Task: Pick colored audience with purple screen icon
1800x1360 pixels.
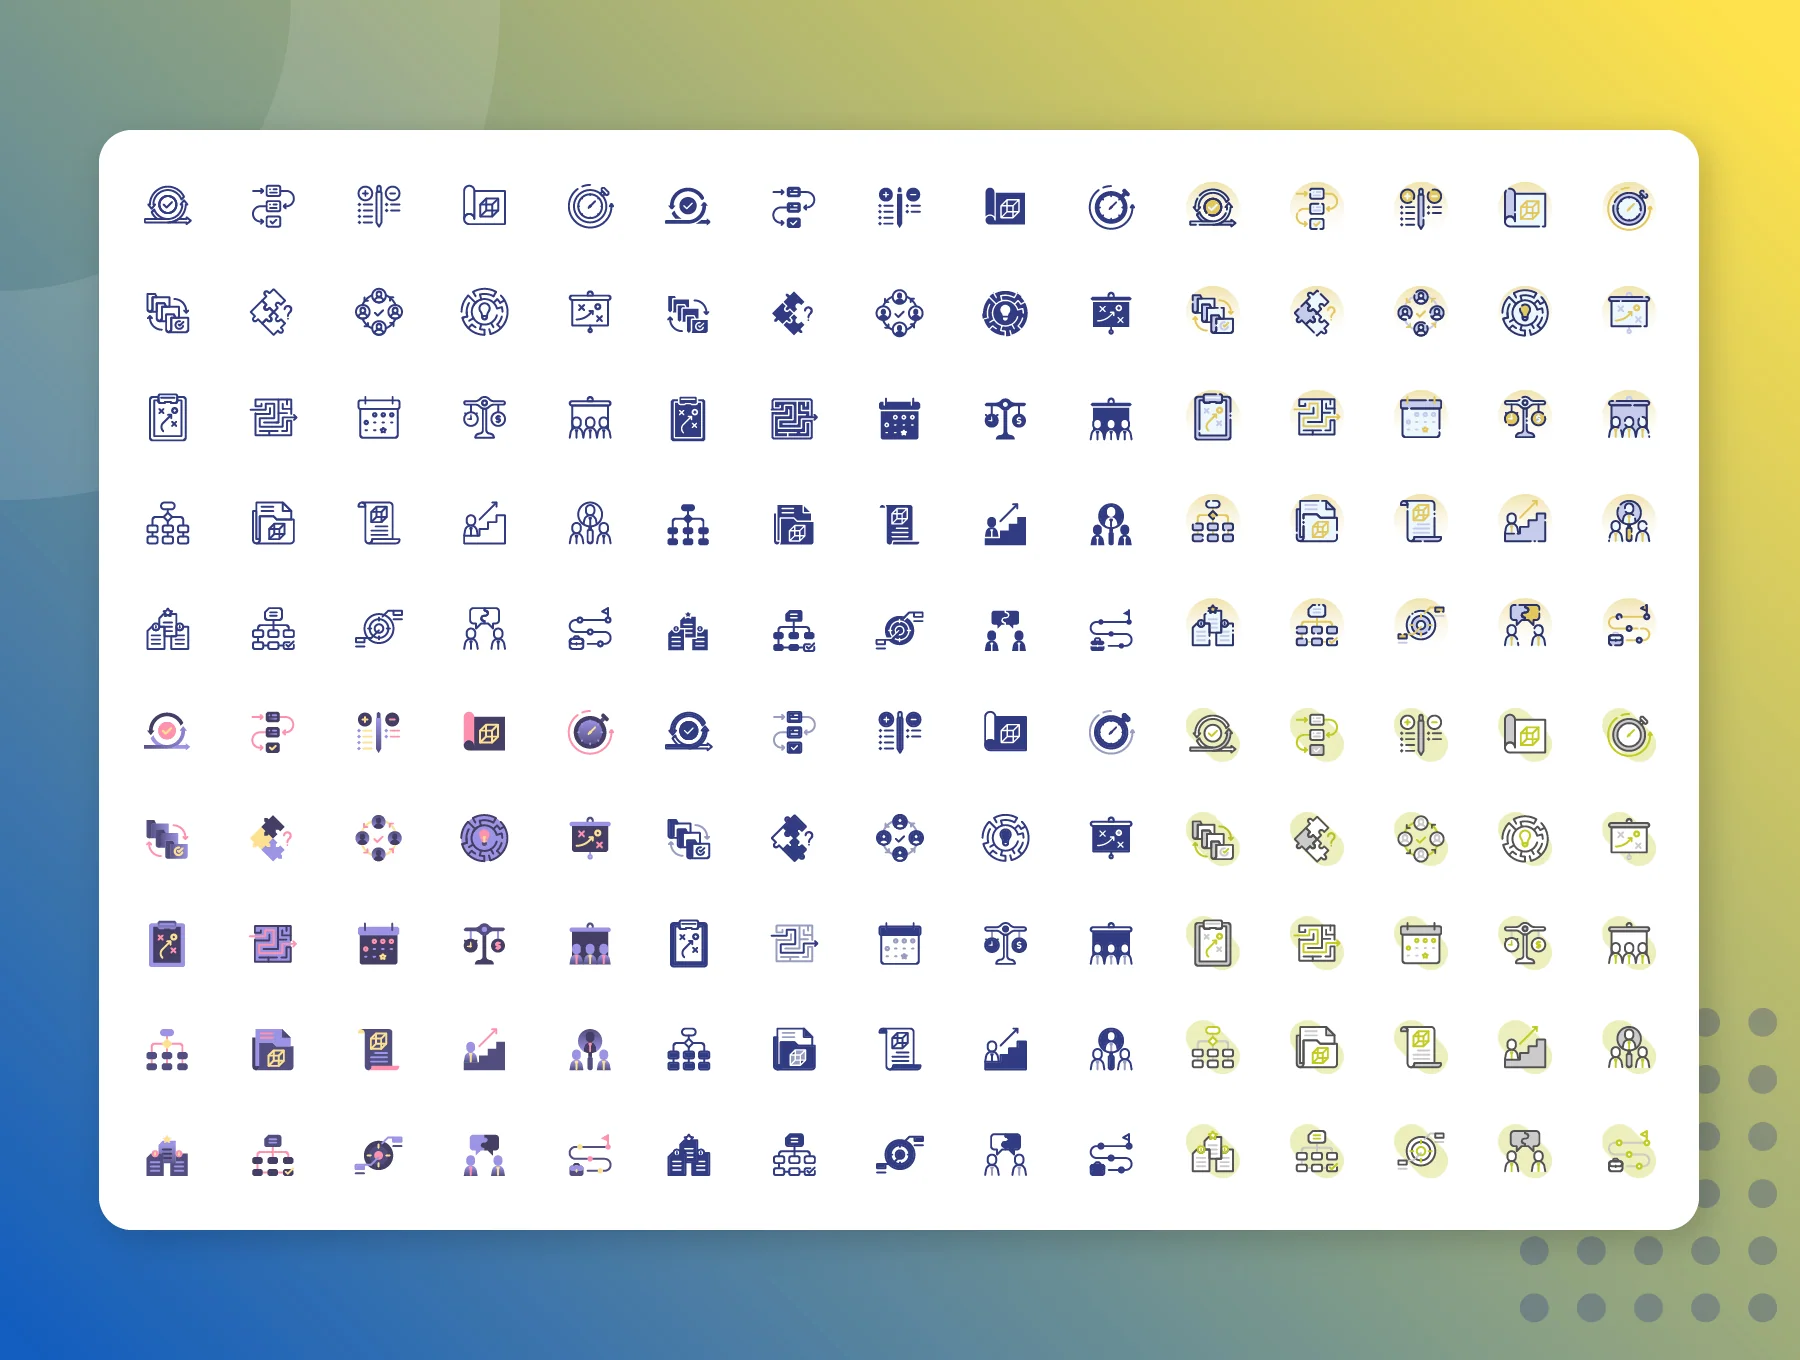Action: click(x=590, y=944)
